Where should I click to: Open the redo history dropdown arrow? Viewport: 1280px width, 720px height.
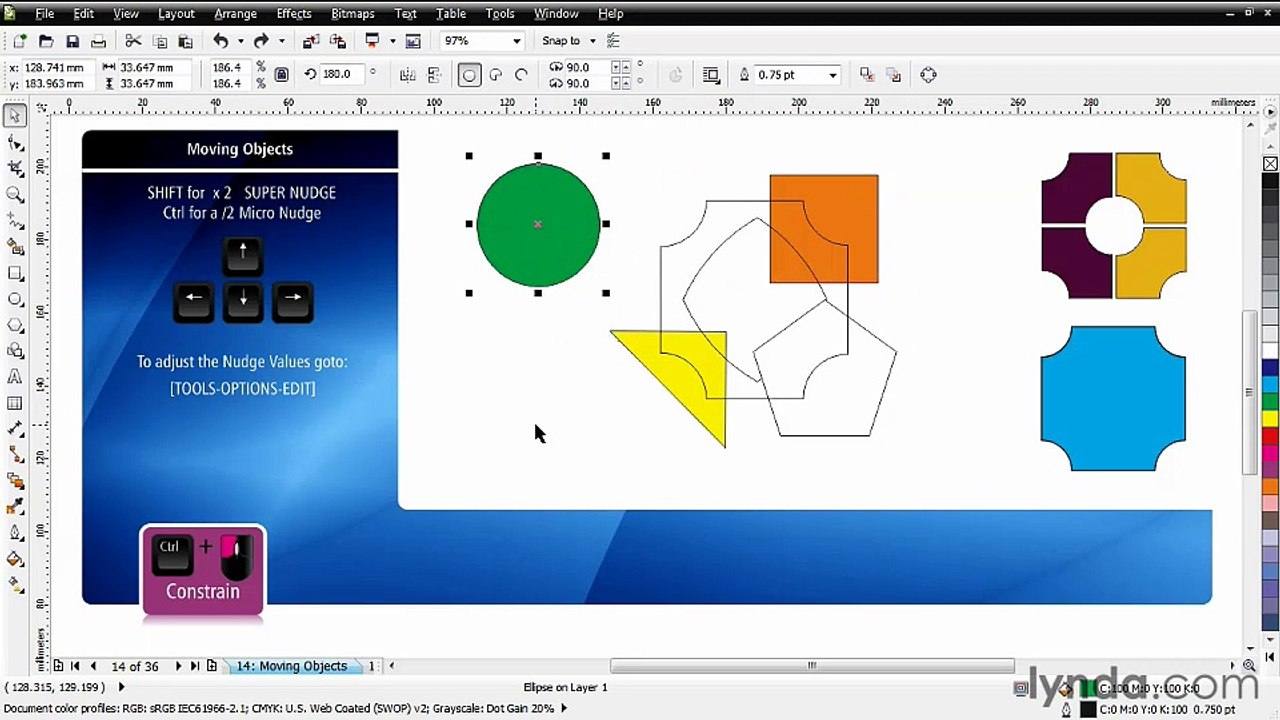(281, 41)
